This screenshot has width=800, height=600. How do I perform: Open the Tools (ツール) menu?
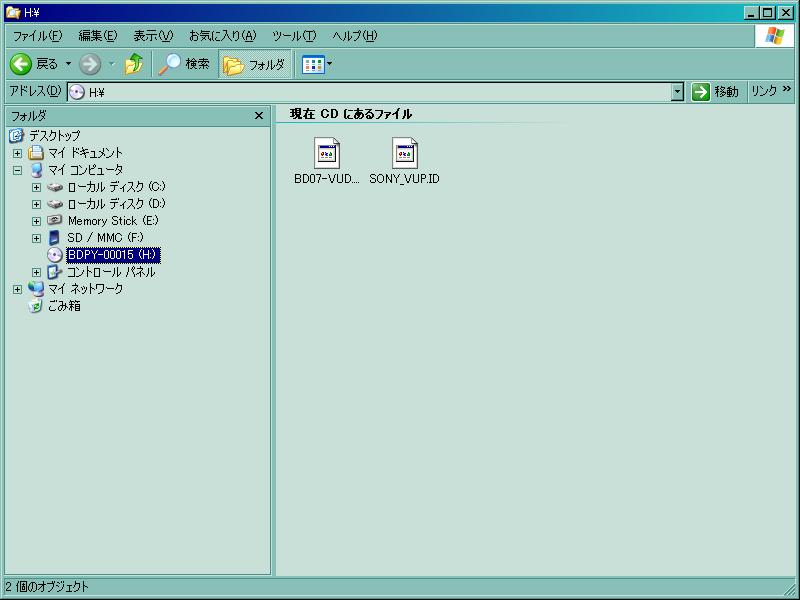[x=293, y=36]
